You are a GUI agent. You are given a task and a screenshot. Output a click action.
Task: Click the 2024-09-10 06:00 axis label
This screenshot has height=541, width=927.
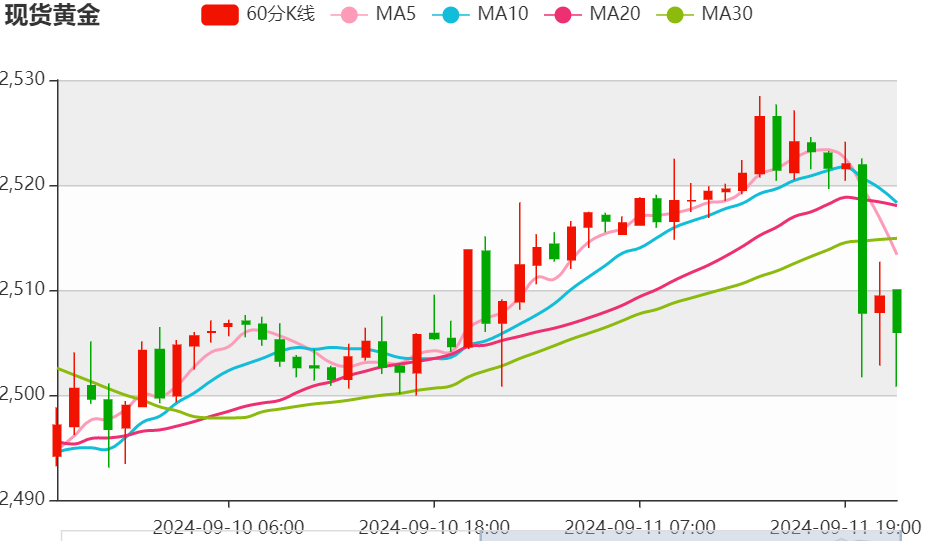pyautogui.click(x=229, y=527)
